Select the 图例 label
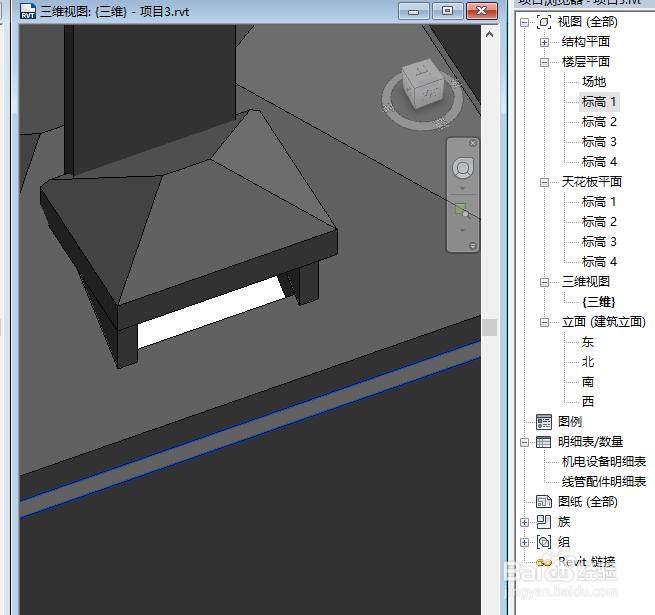Screen dimensions: 655x615 pos(570,422)
